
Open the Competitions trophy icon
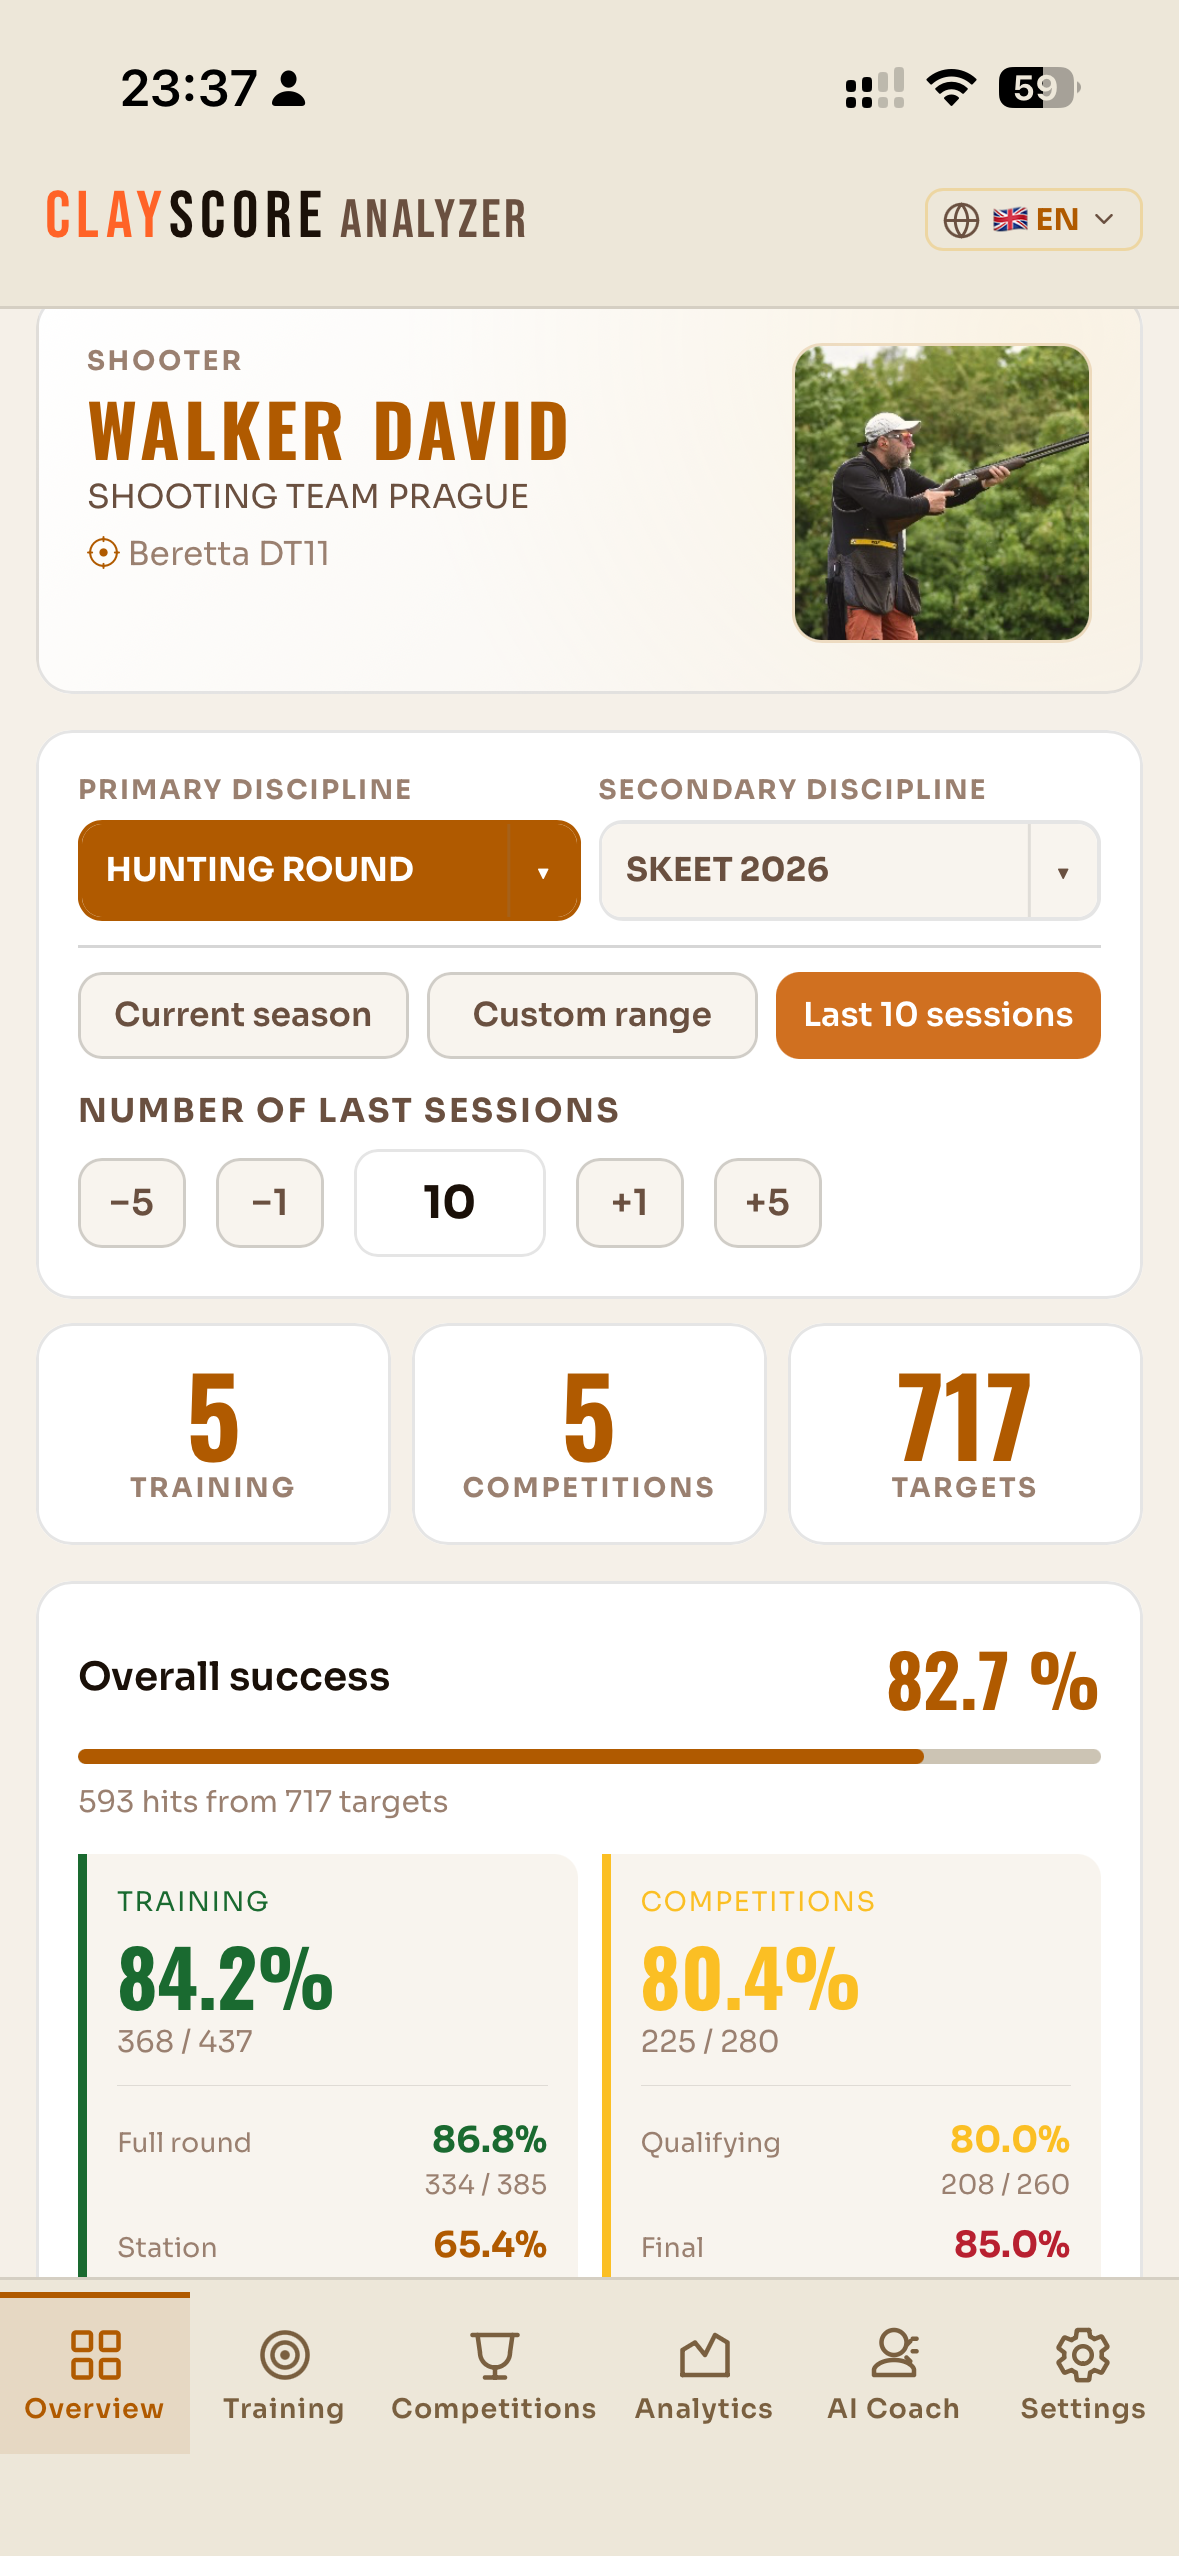(494, 2354)
